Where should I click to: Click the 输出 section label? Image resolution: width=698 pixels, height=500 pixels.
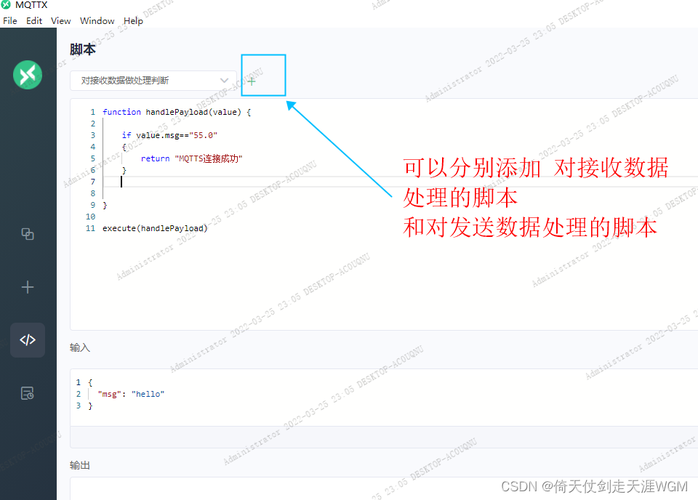click(80, 465)
